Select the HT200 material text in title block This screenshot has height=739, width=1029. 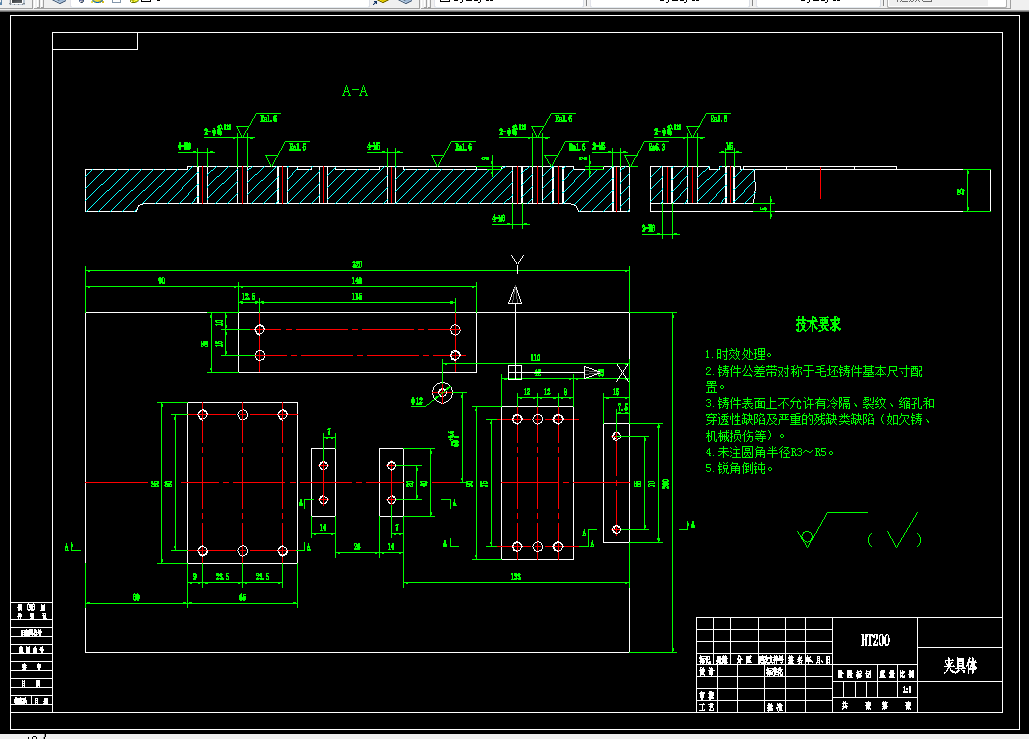(875, 640)
